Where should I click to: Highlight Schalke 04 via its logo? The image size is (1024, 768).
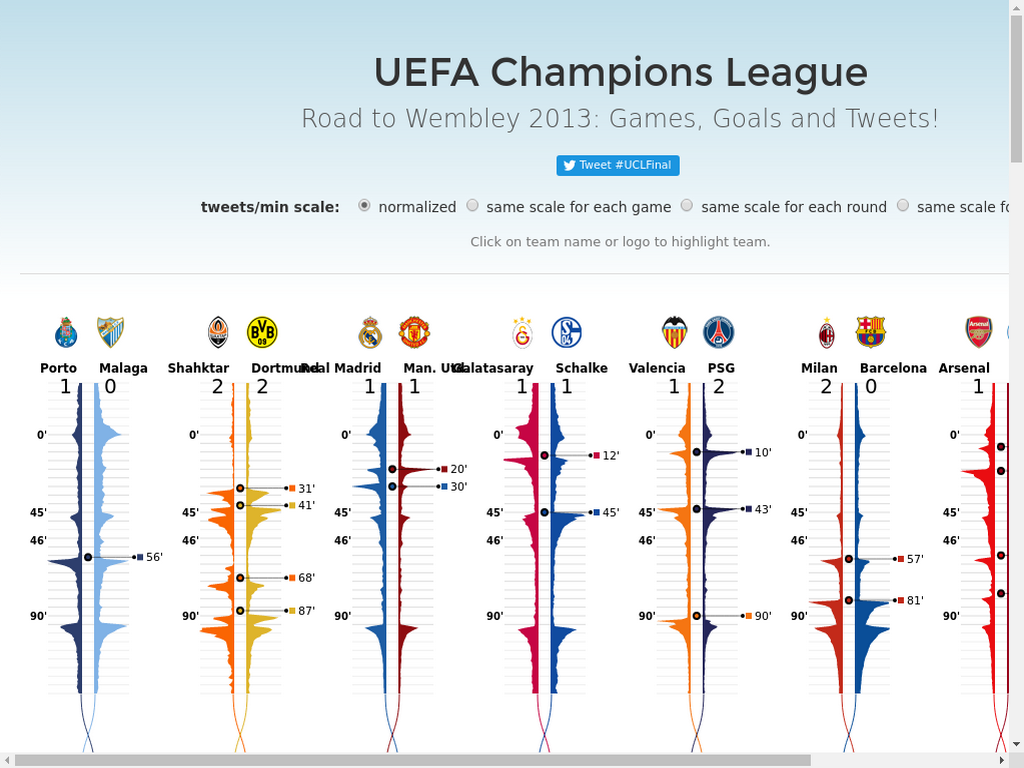(x=566, y=332)
